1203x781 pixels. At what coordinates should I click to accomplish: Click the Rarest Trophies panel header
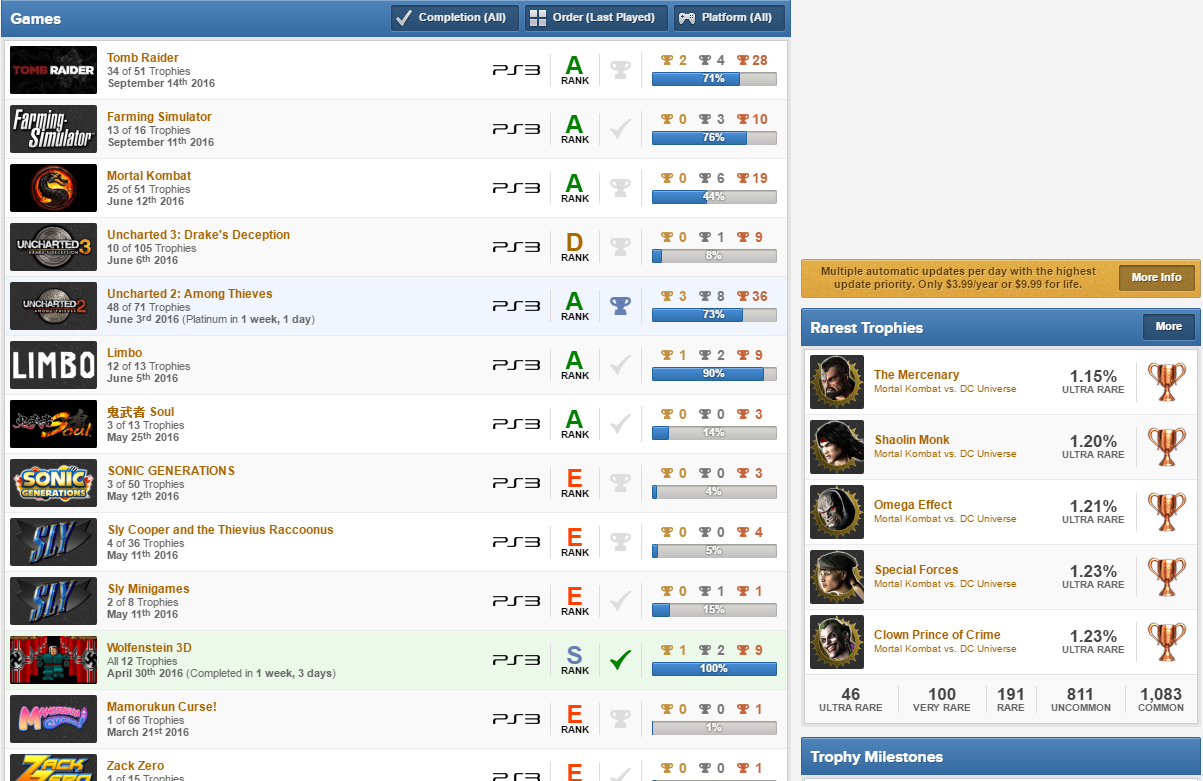coord(872,328)
